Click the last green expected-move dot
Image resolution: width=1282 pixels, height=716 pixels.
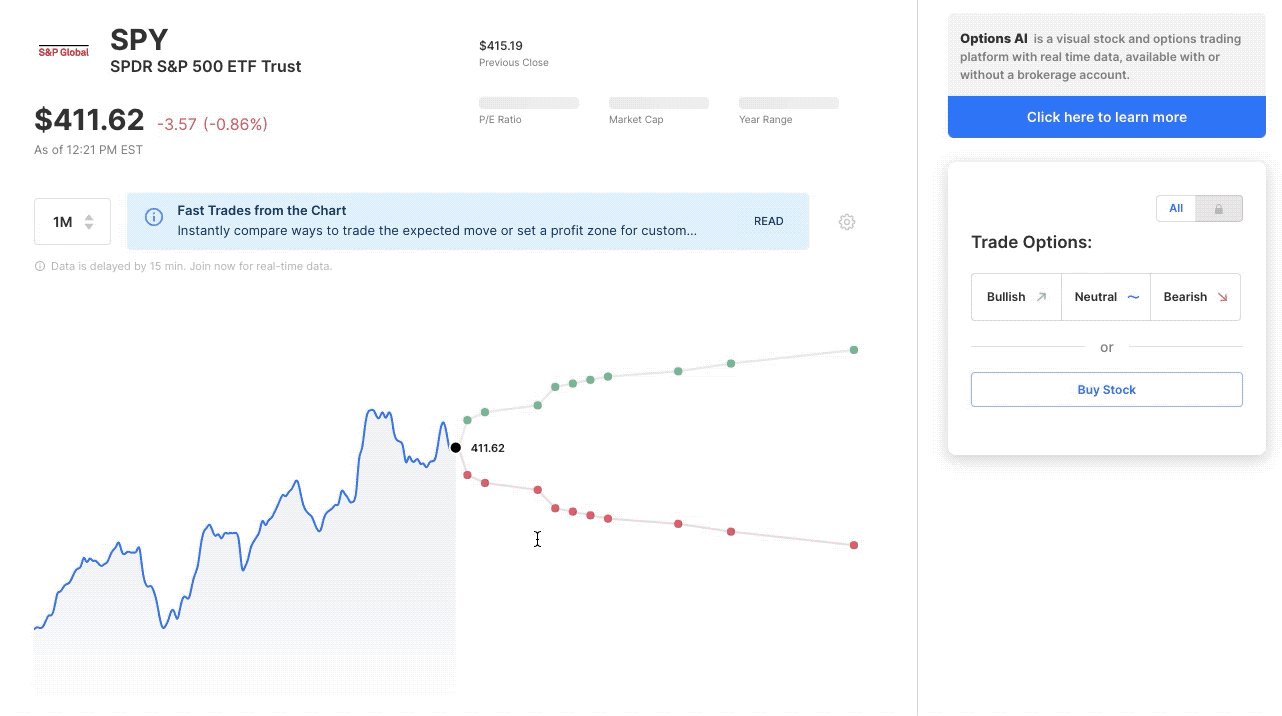click(854, 350)
